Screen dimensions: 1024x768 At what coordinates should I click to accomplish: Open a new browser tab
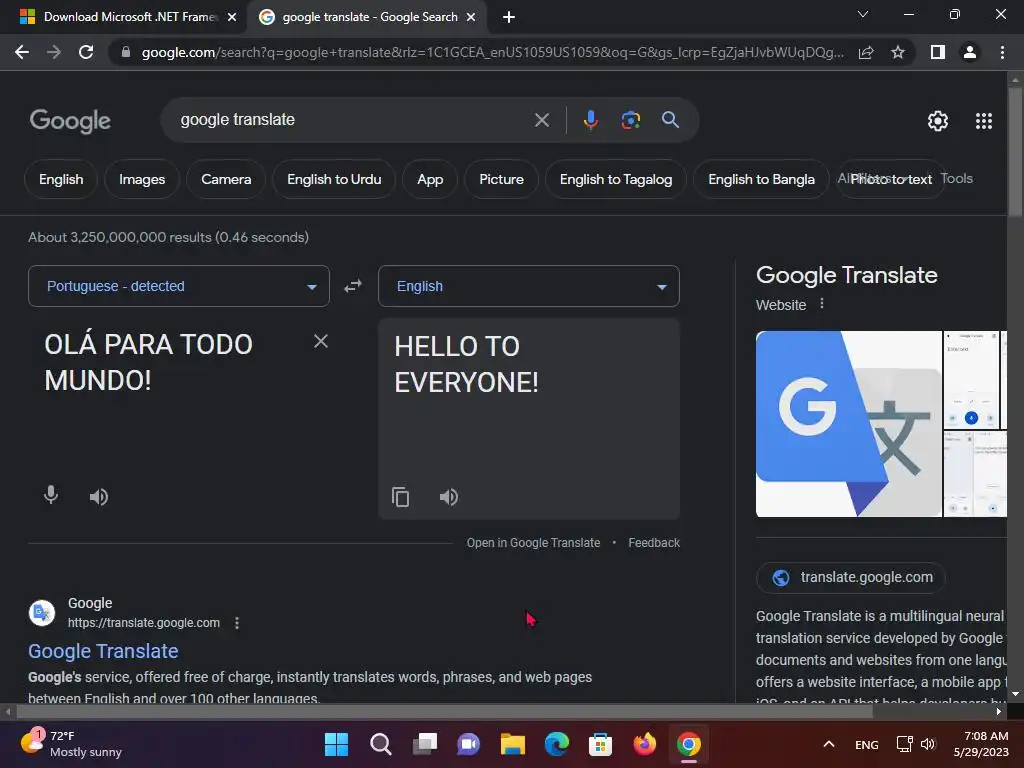(x=509, y=17)
